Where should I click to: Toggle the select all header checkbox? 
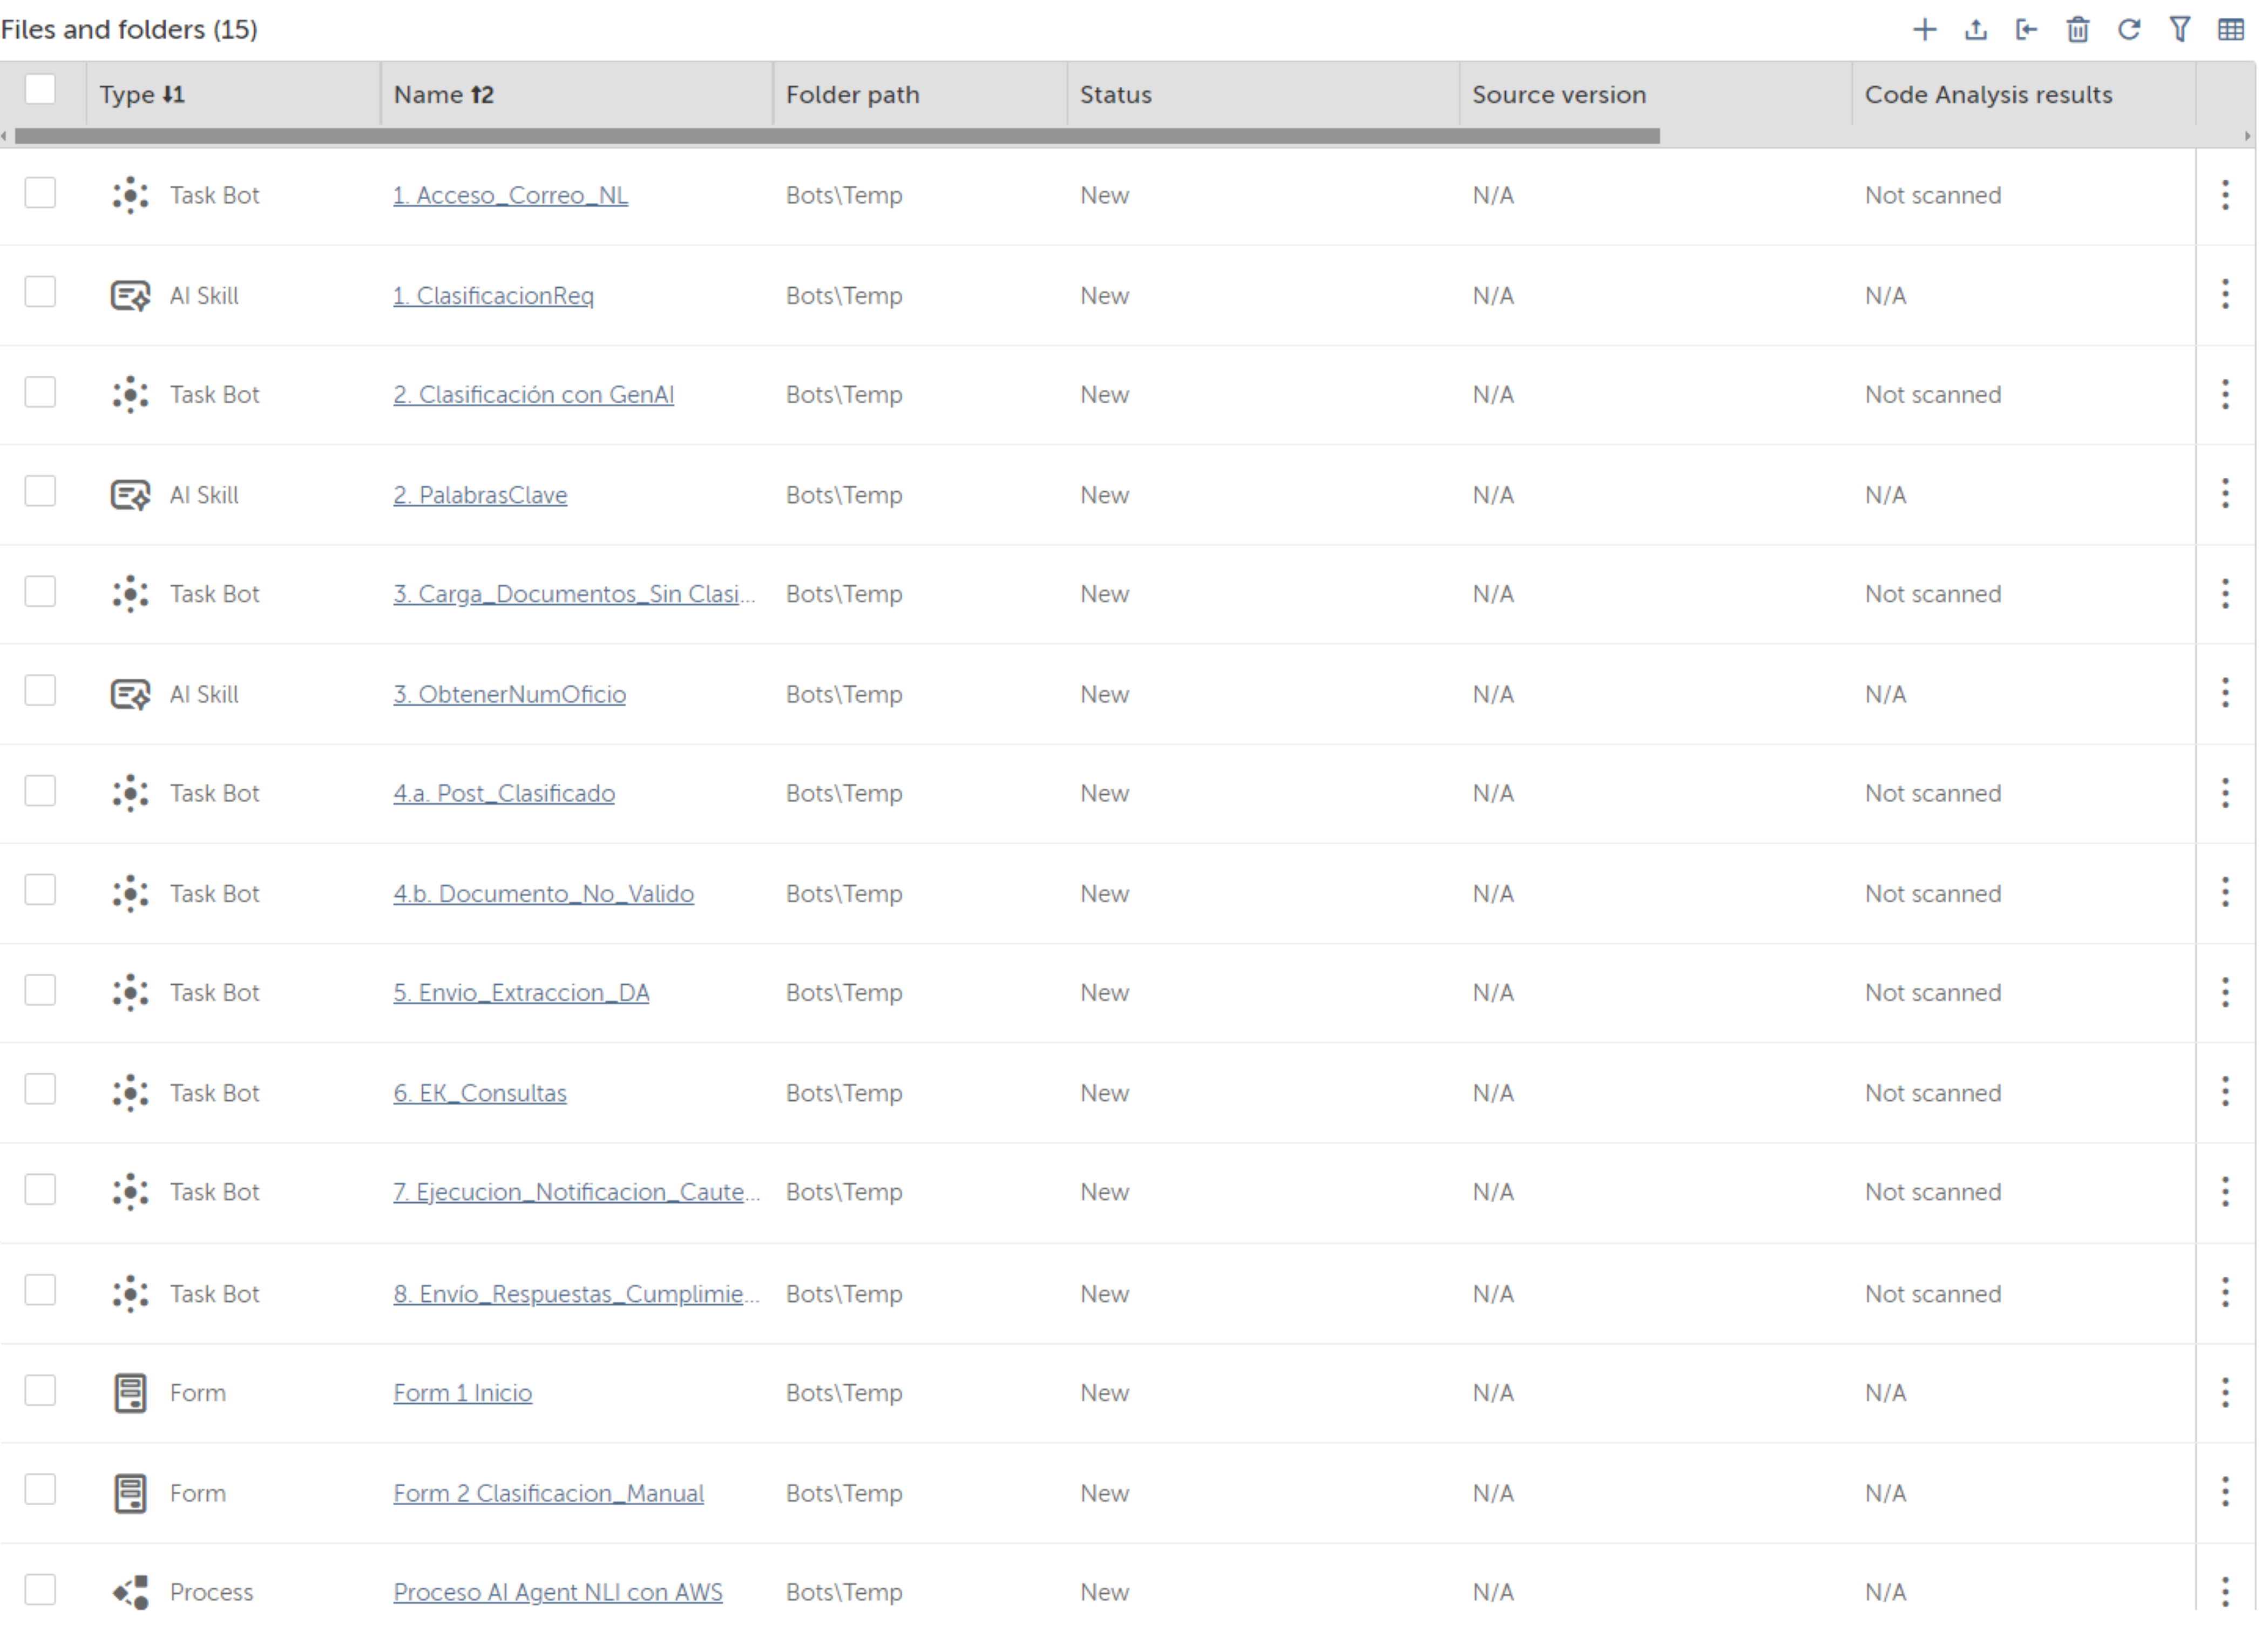coord(40,90)
